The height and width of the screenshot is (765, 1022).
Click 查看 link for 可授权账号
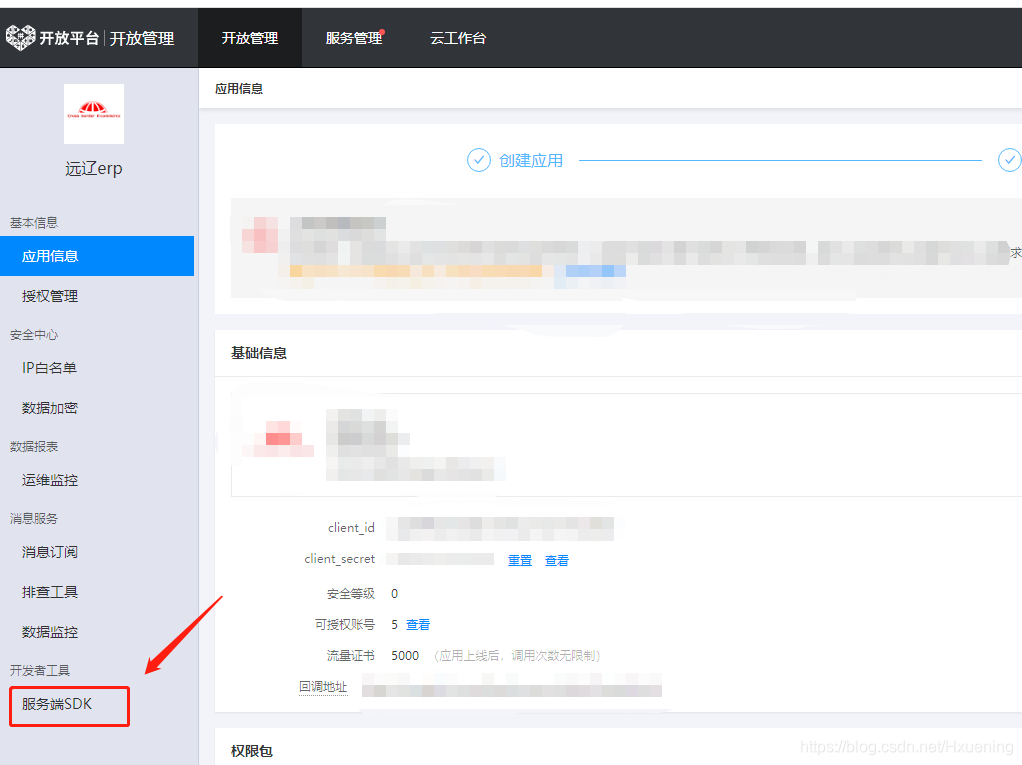(418, 624)
